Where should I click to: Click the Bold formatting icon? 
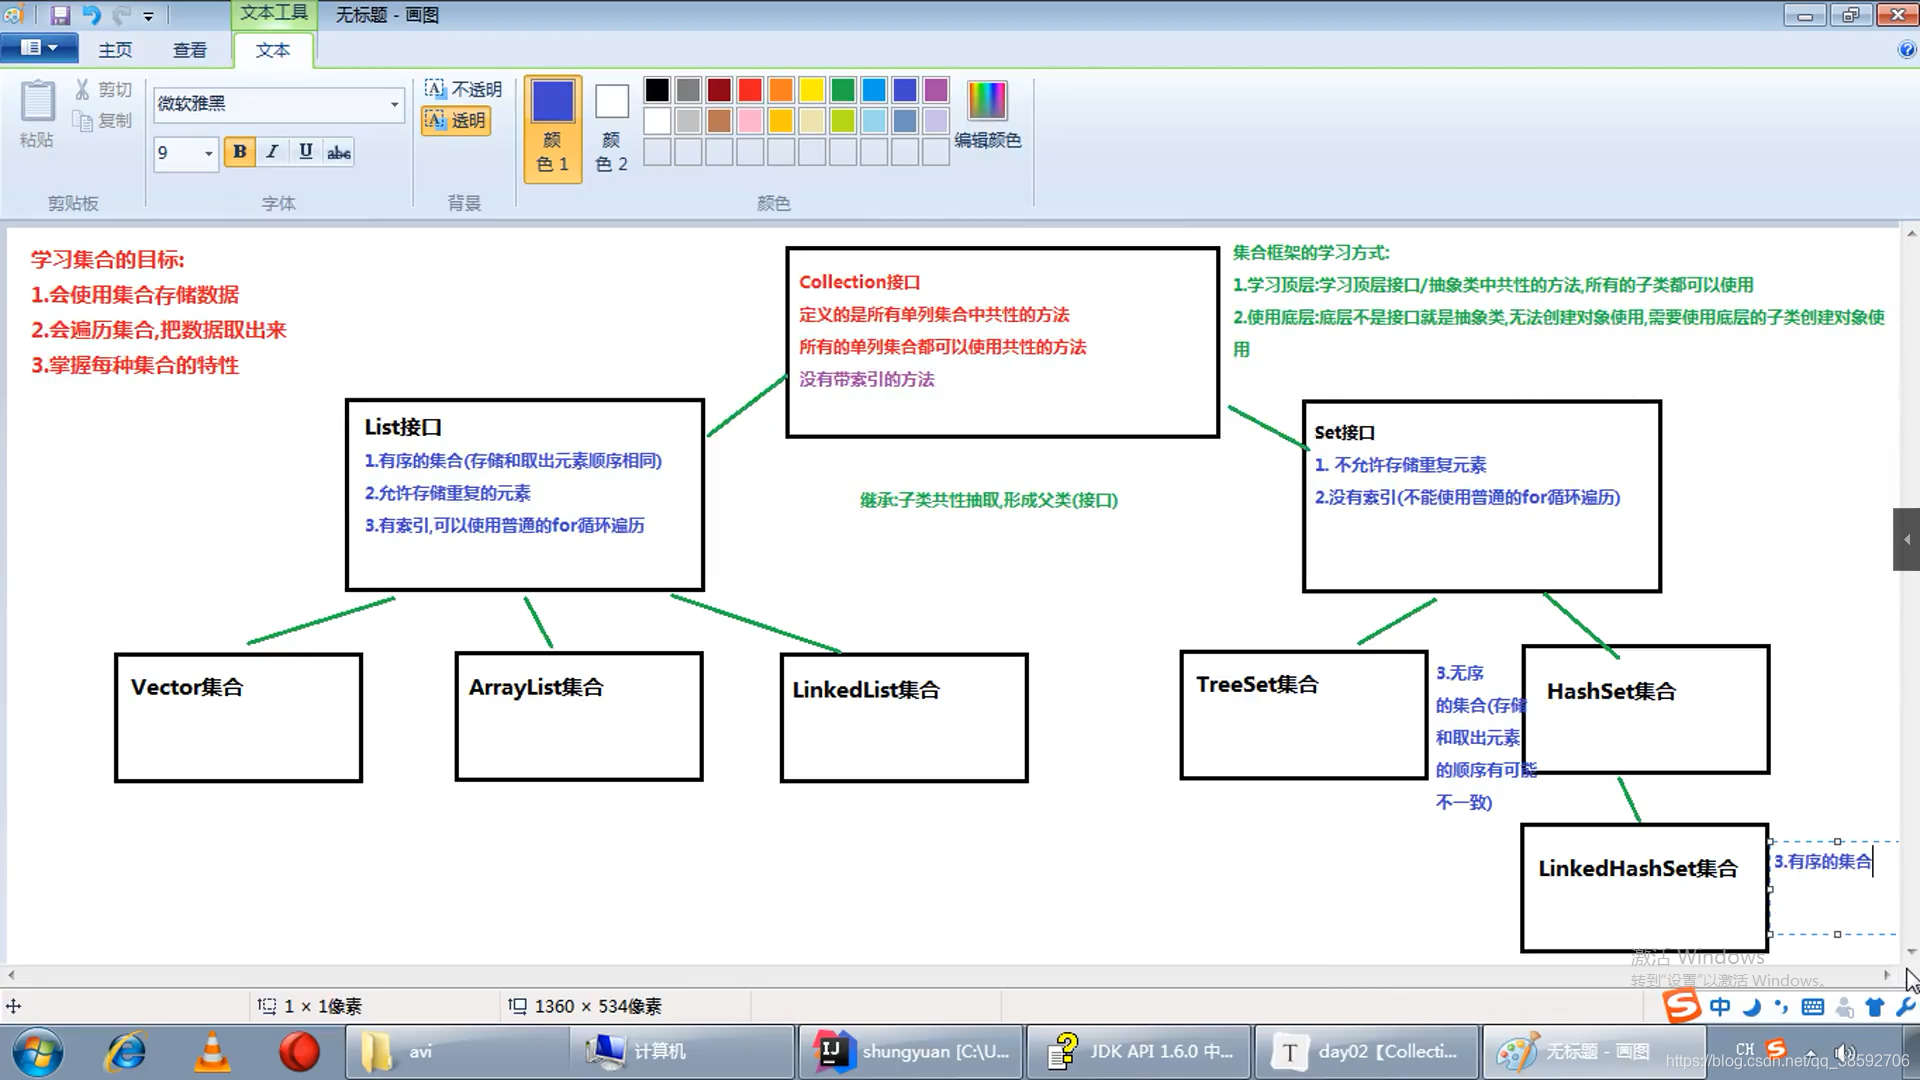coord(239,150)
